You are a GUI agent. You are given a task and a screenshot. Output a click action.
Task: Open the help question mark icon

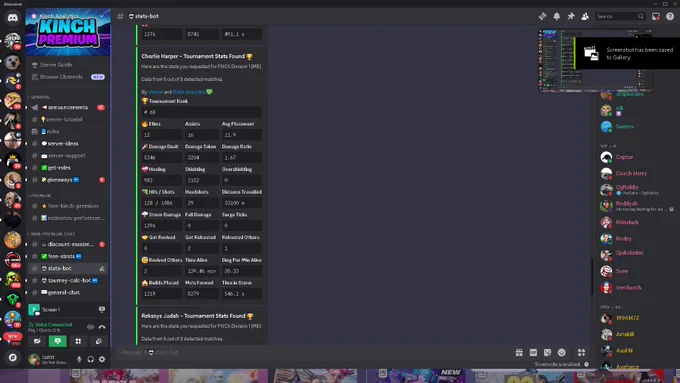(x=670, y=16)
